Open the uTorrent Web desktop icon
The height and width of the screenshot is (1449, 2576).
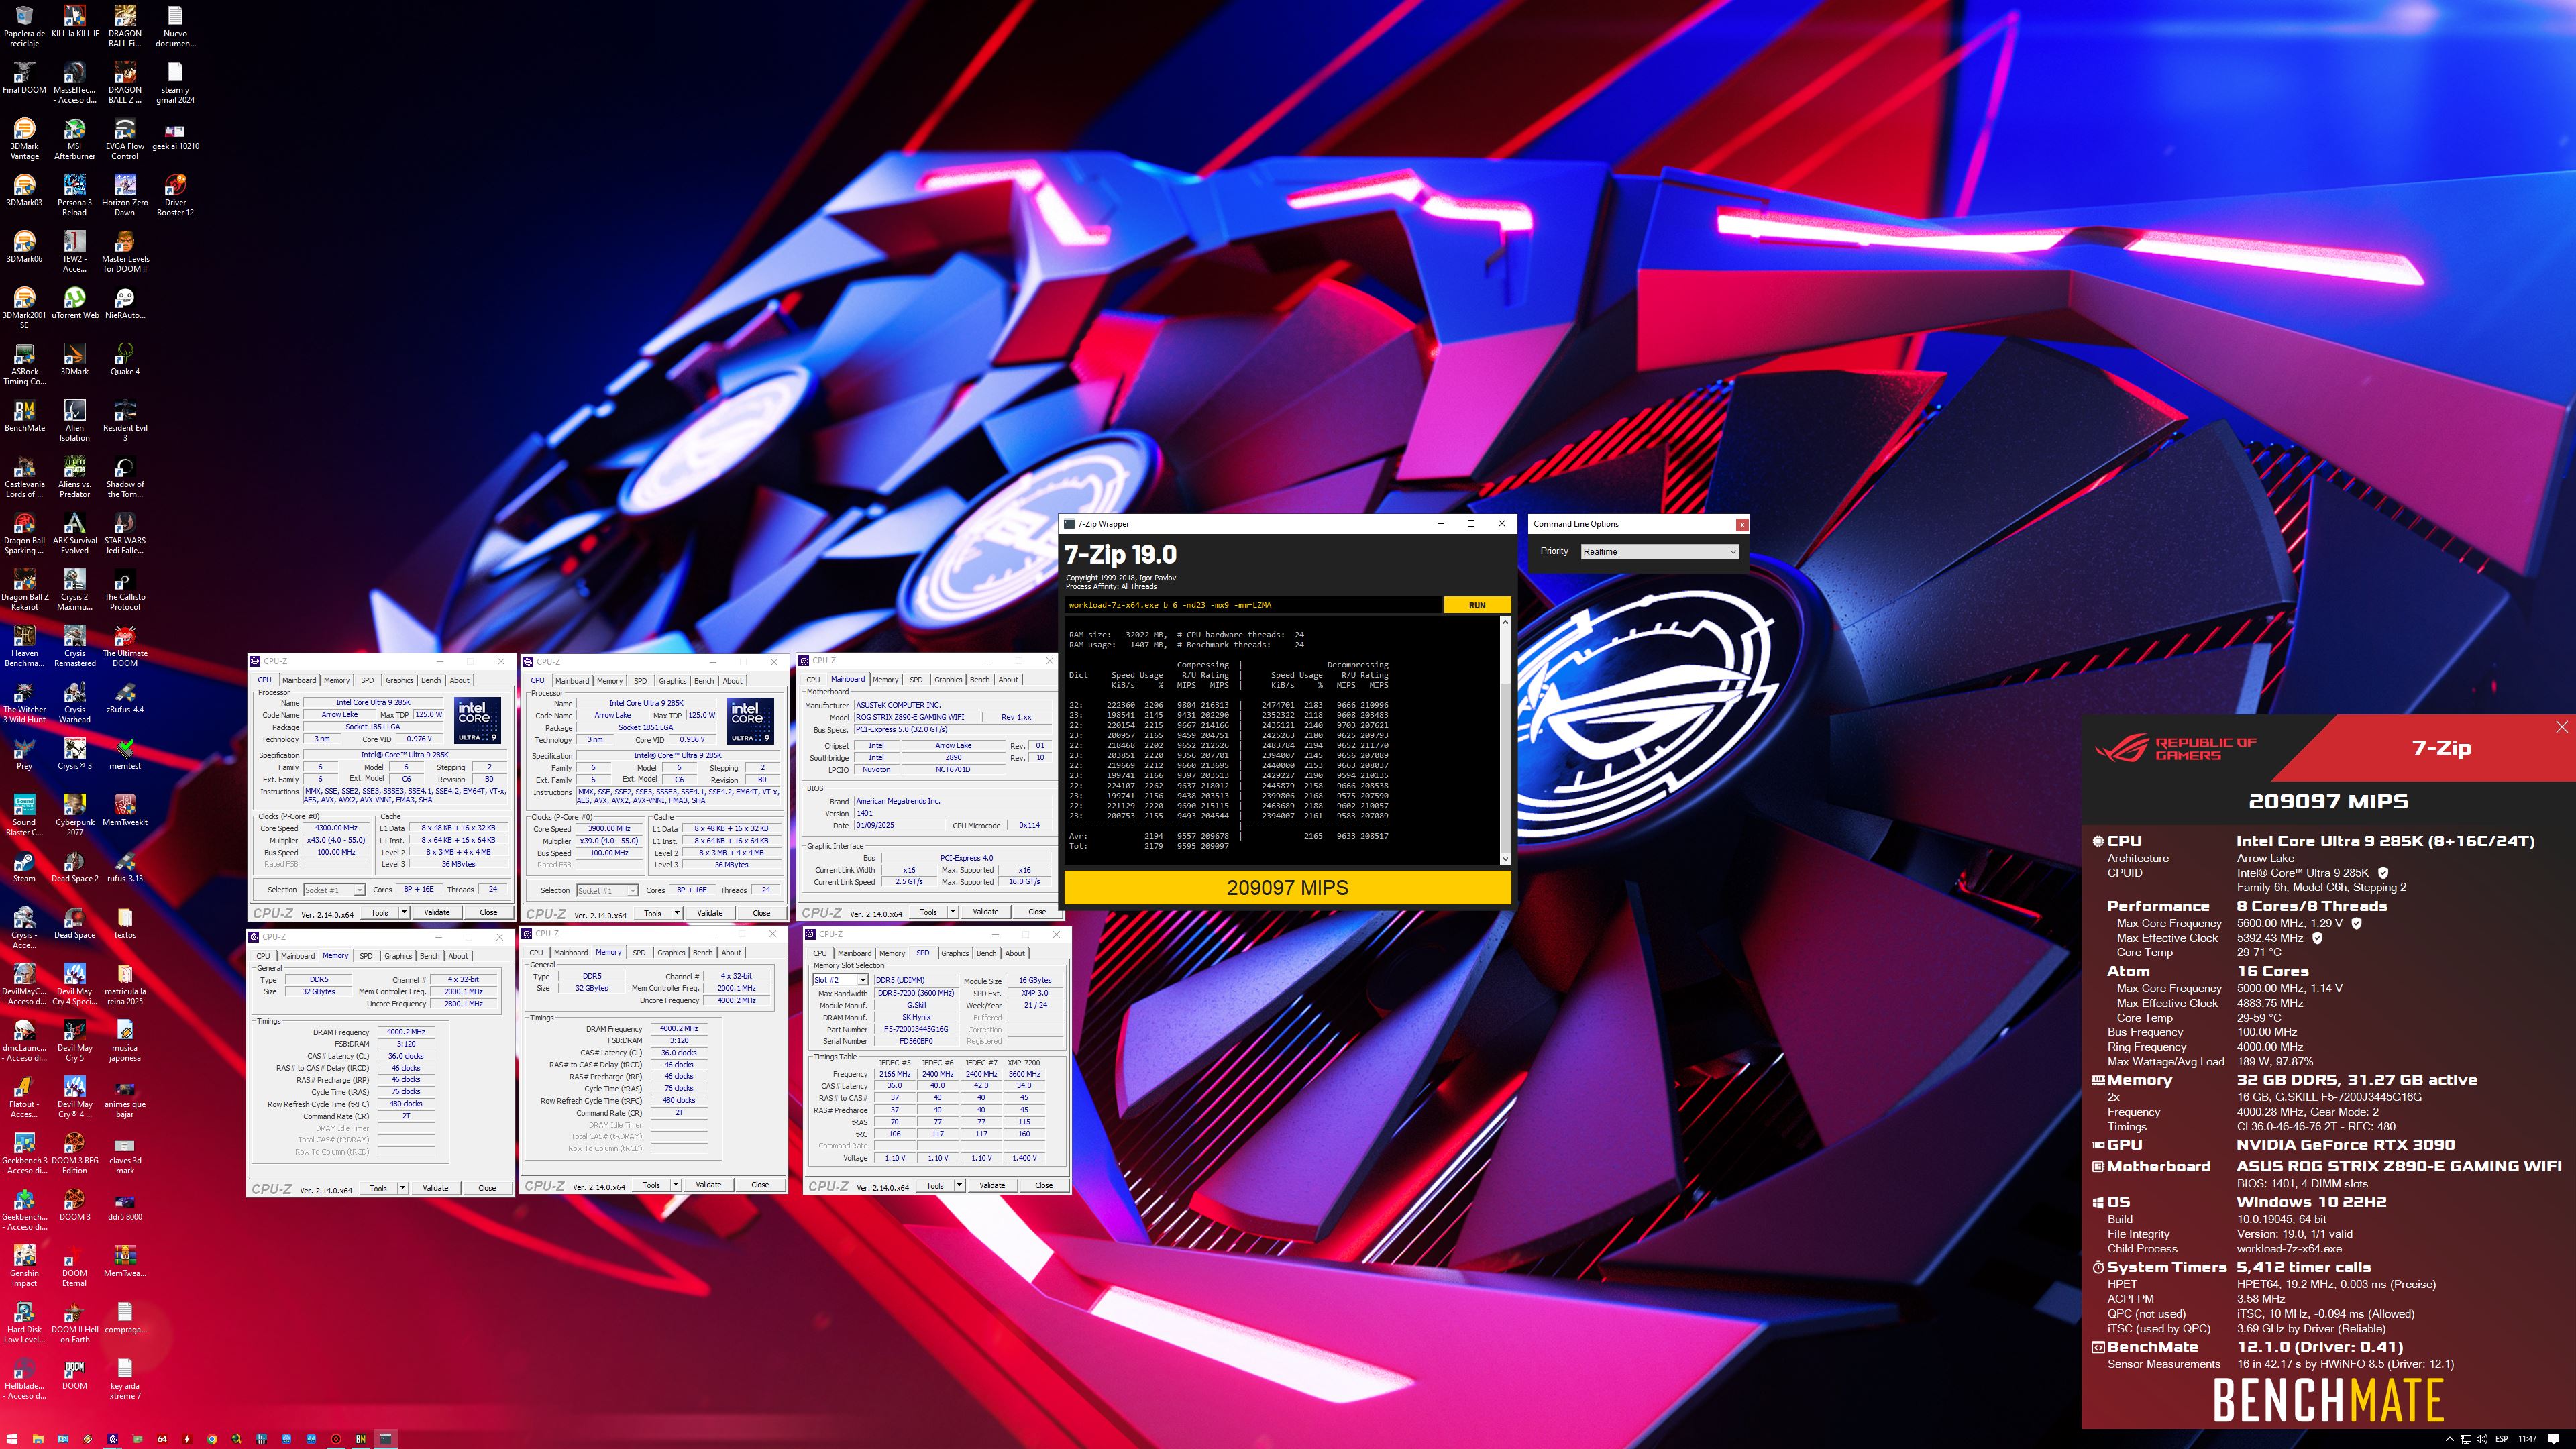[74, 303]
